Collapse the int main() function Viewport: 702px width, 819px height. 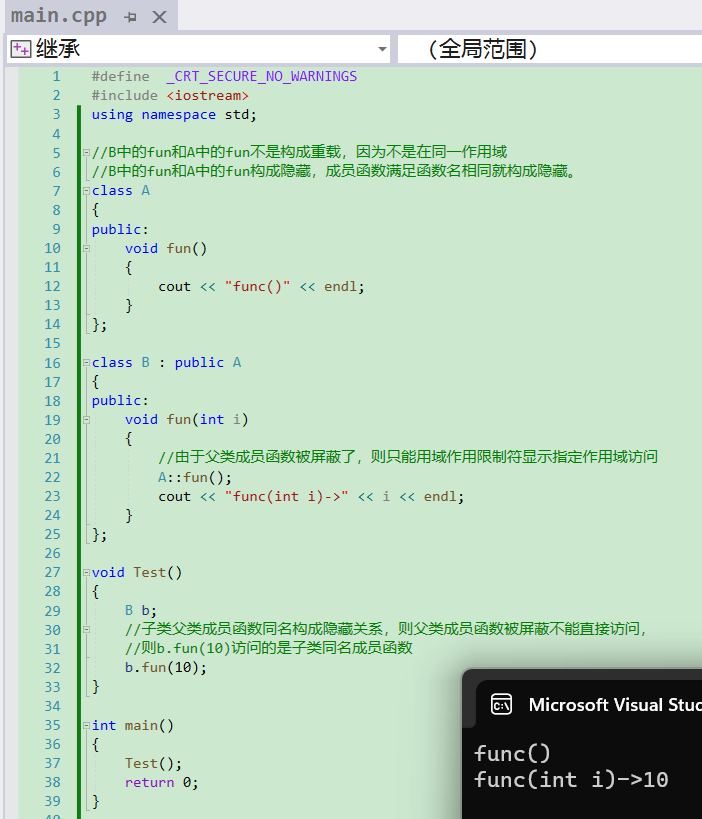(x=86, y=726)
